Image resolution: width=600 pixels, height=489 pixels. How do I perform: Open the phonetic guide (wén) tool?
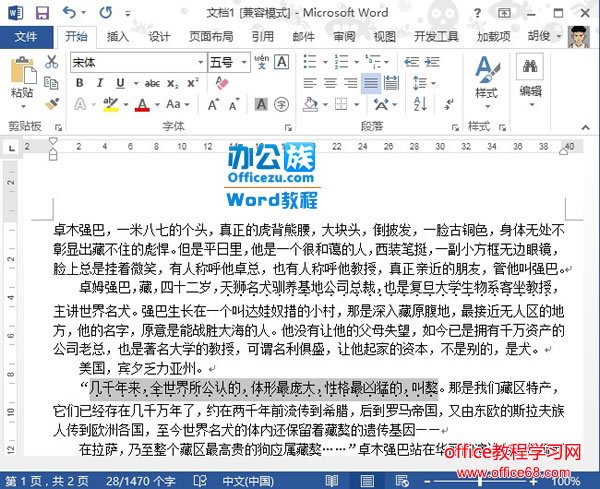tap(261, 62)
